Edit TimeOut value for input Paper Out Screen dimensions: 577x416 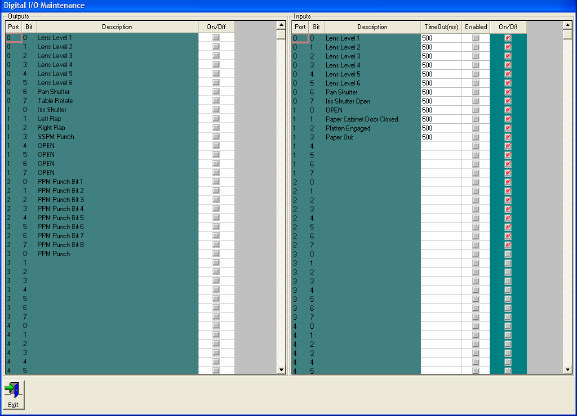(x=441, y=137)
